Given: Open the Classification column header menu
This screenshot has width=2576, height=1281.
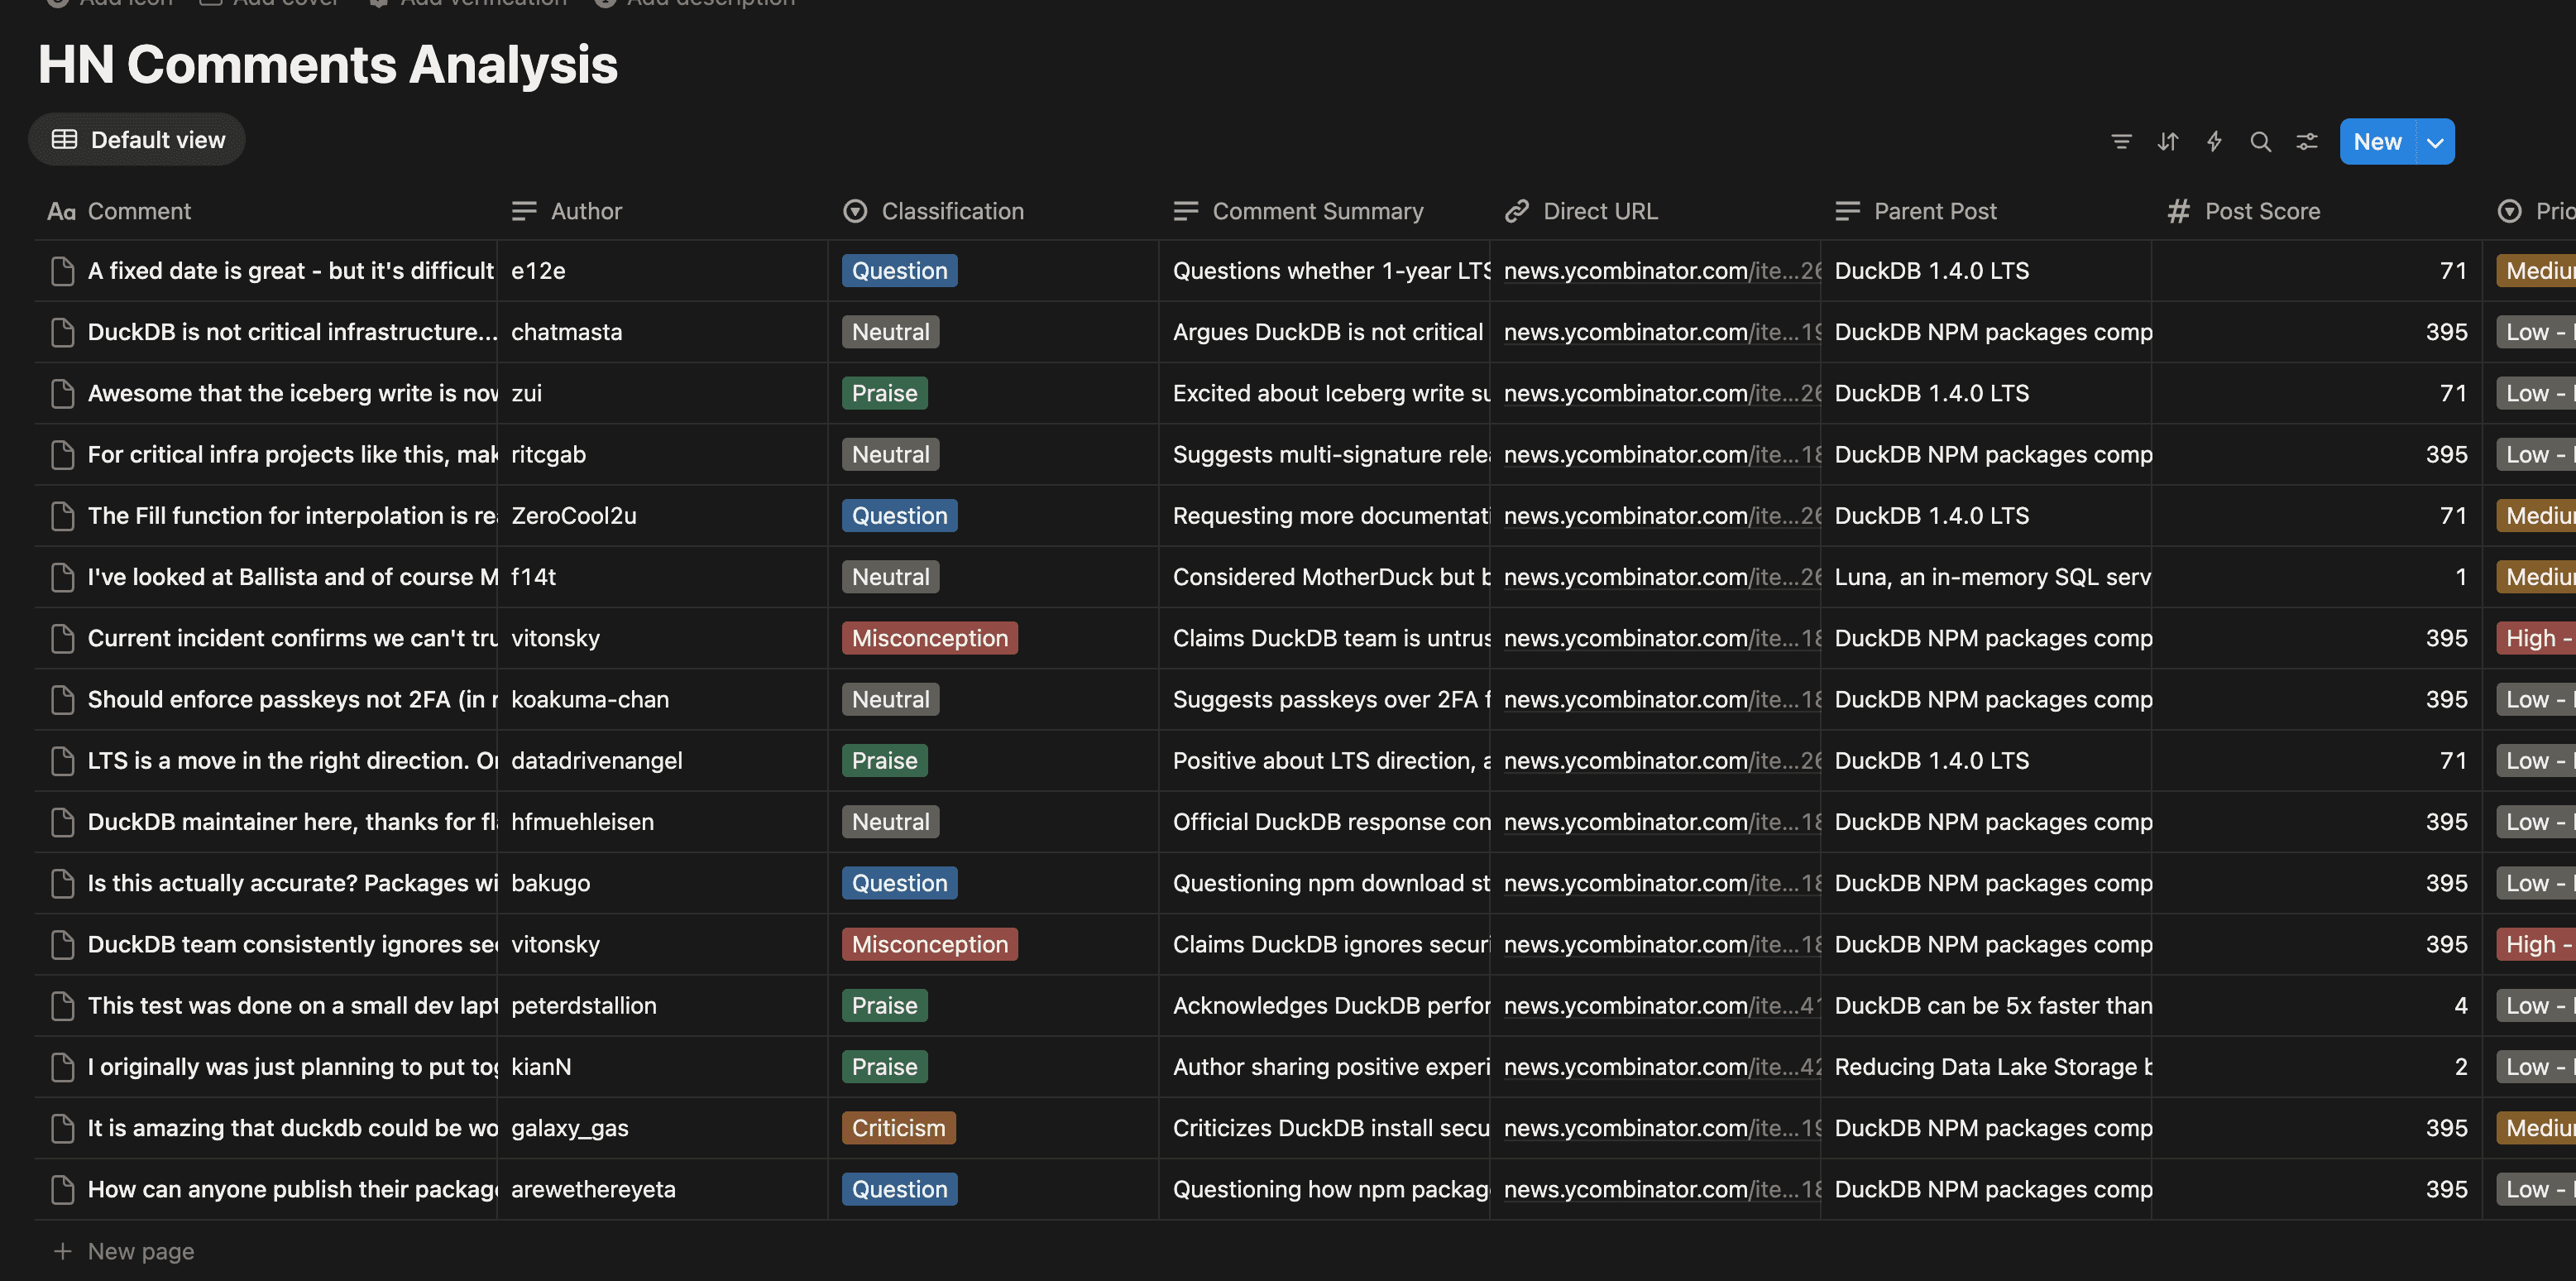Looking at the screenshot, I should tap(951, 211).
